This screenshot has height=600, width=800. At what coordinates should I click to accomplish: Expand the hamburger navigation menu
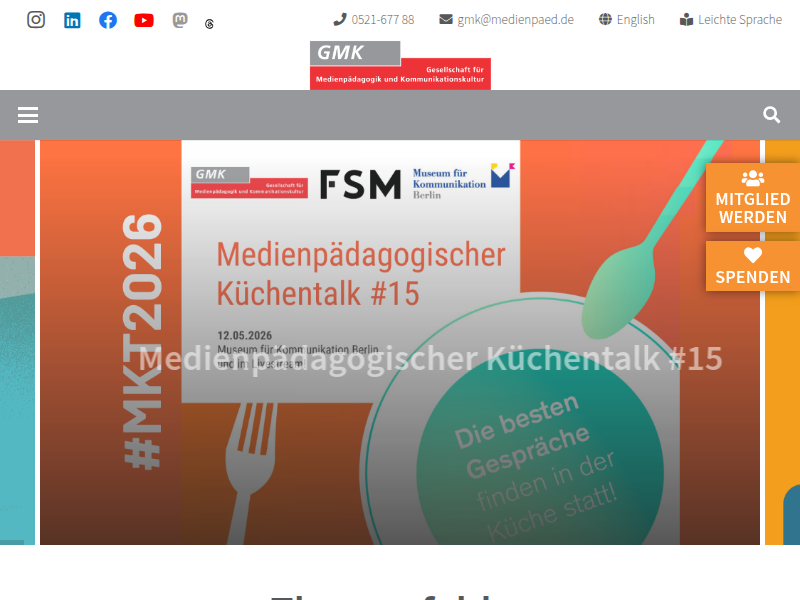28,115
